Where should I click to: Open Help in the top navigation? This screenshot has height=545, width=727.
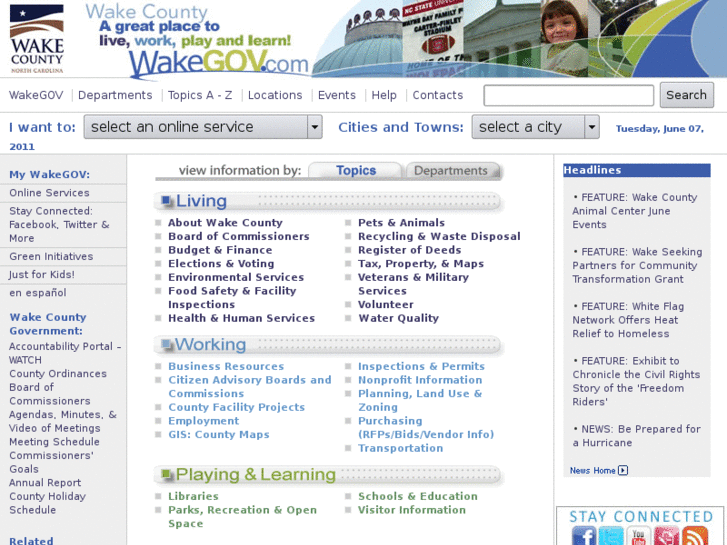(384, 95)
